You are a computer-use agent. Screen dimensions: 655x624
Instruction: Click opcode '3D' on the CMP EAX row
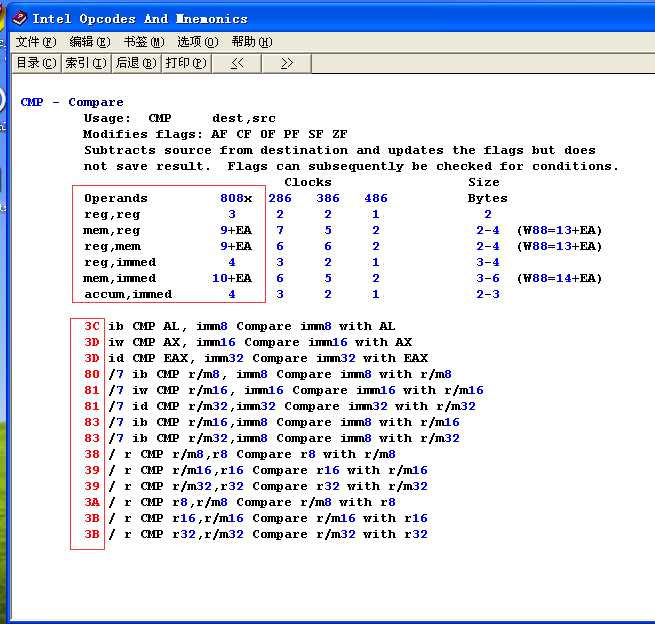[92, 358]
